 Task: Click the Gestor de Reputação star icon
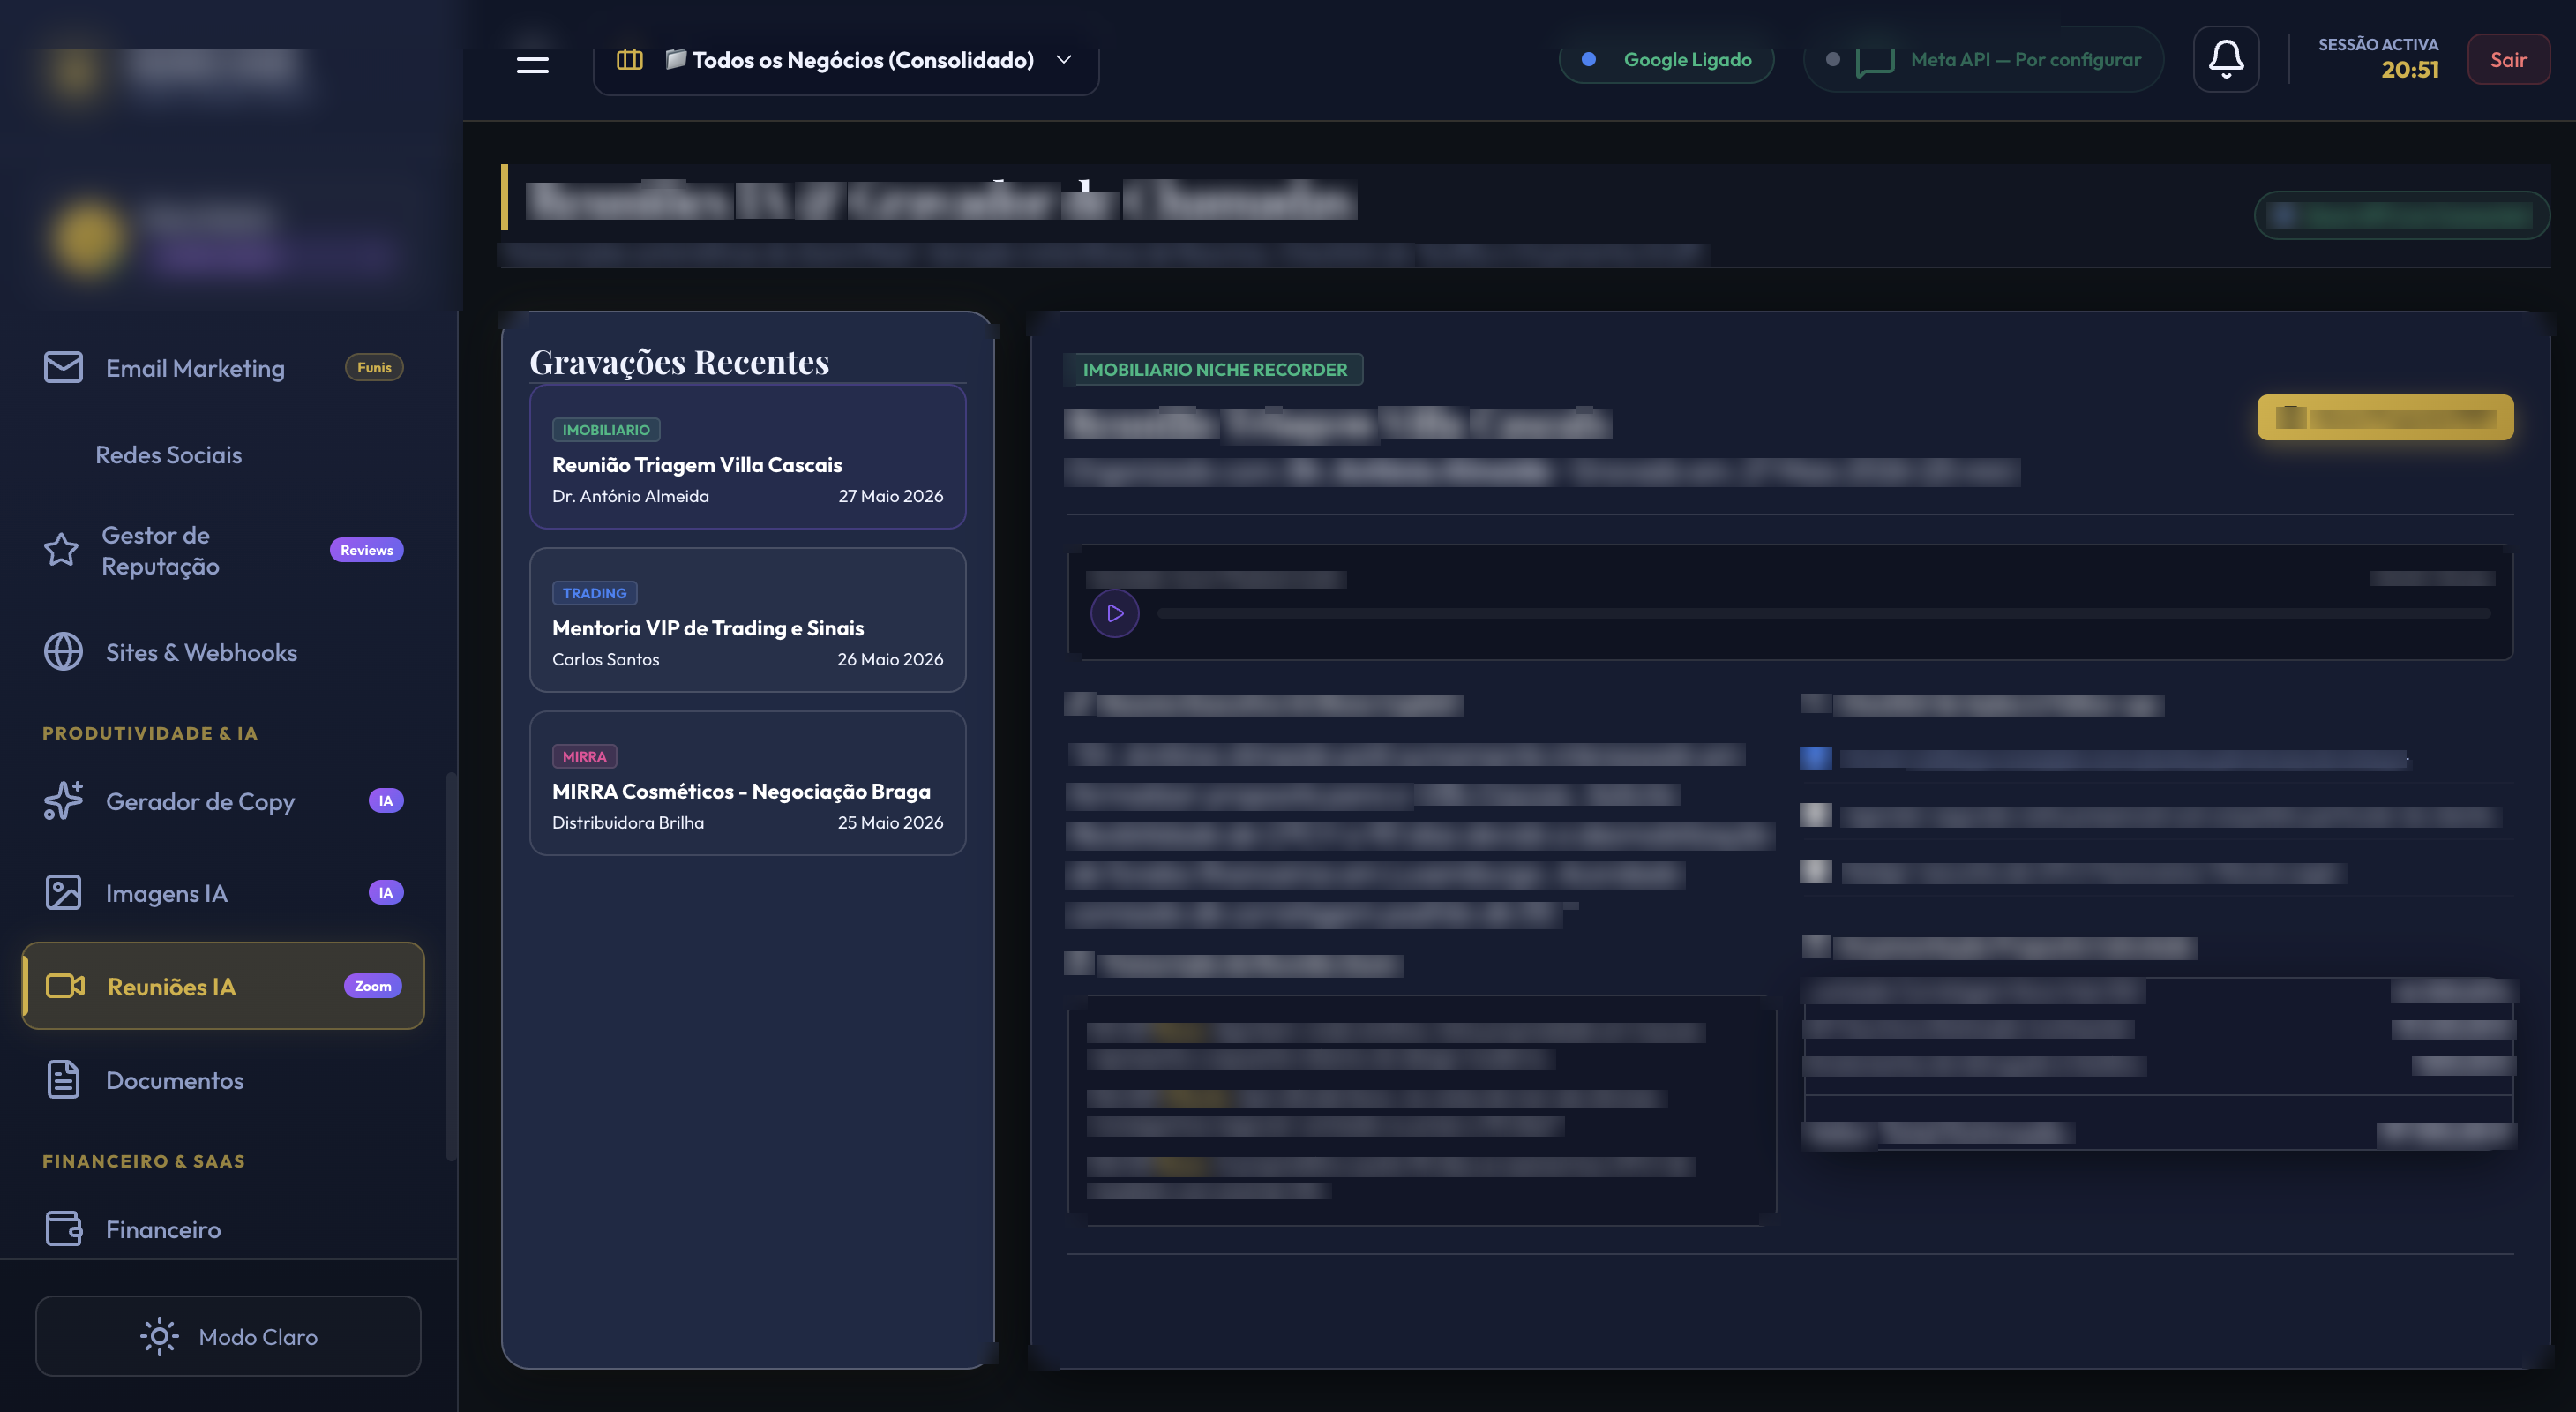pos(61,549)
